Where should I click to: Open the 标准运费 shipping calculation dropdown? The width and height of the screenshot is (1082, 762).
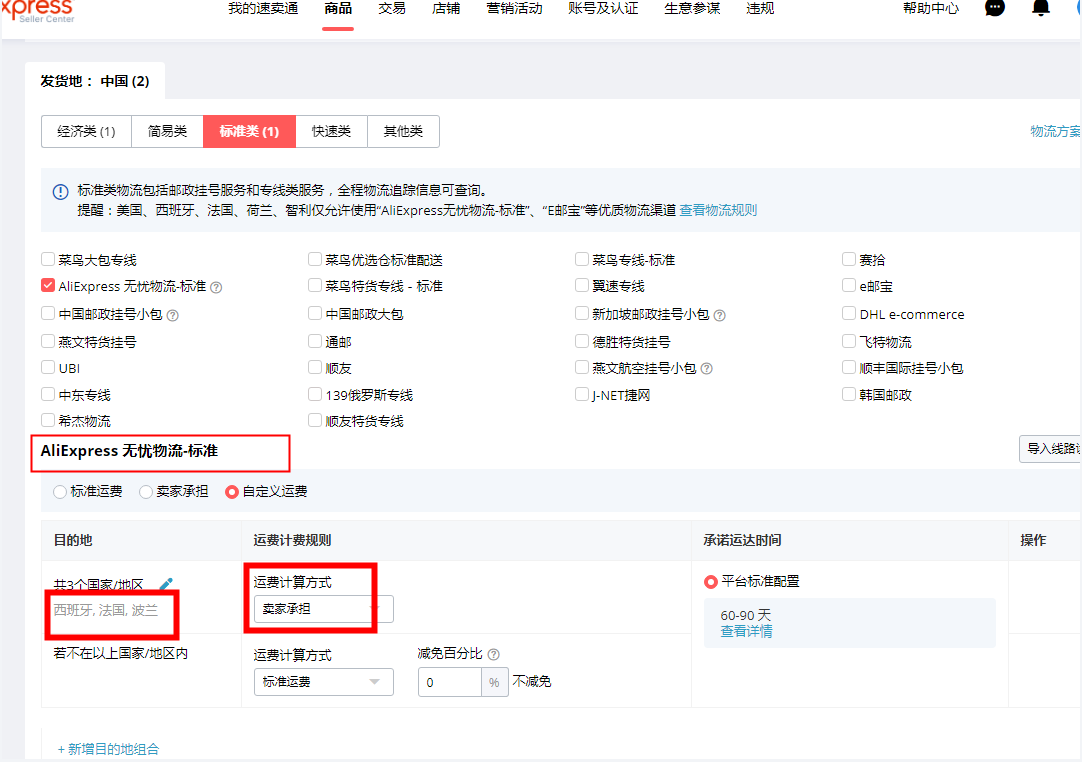324,682
